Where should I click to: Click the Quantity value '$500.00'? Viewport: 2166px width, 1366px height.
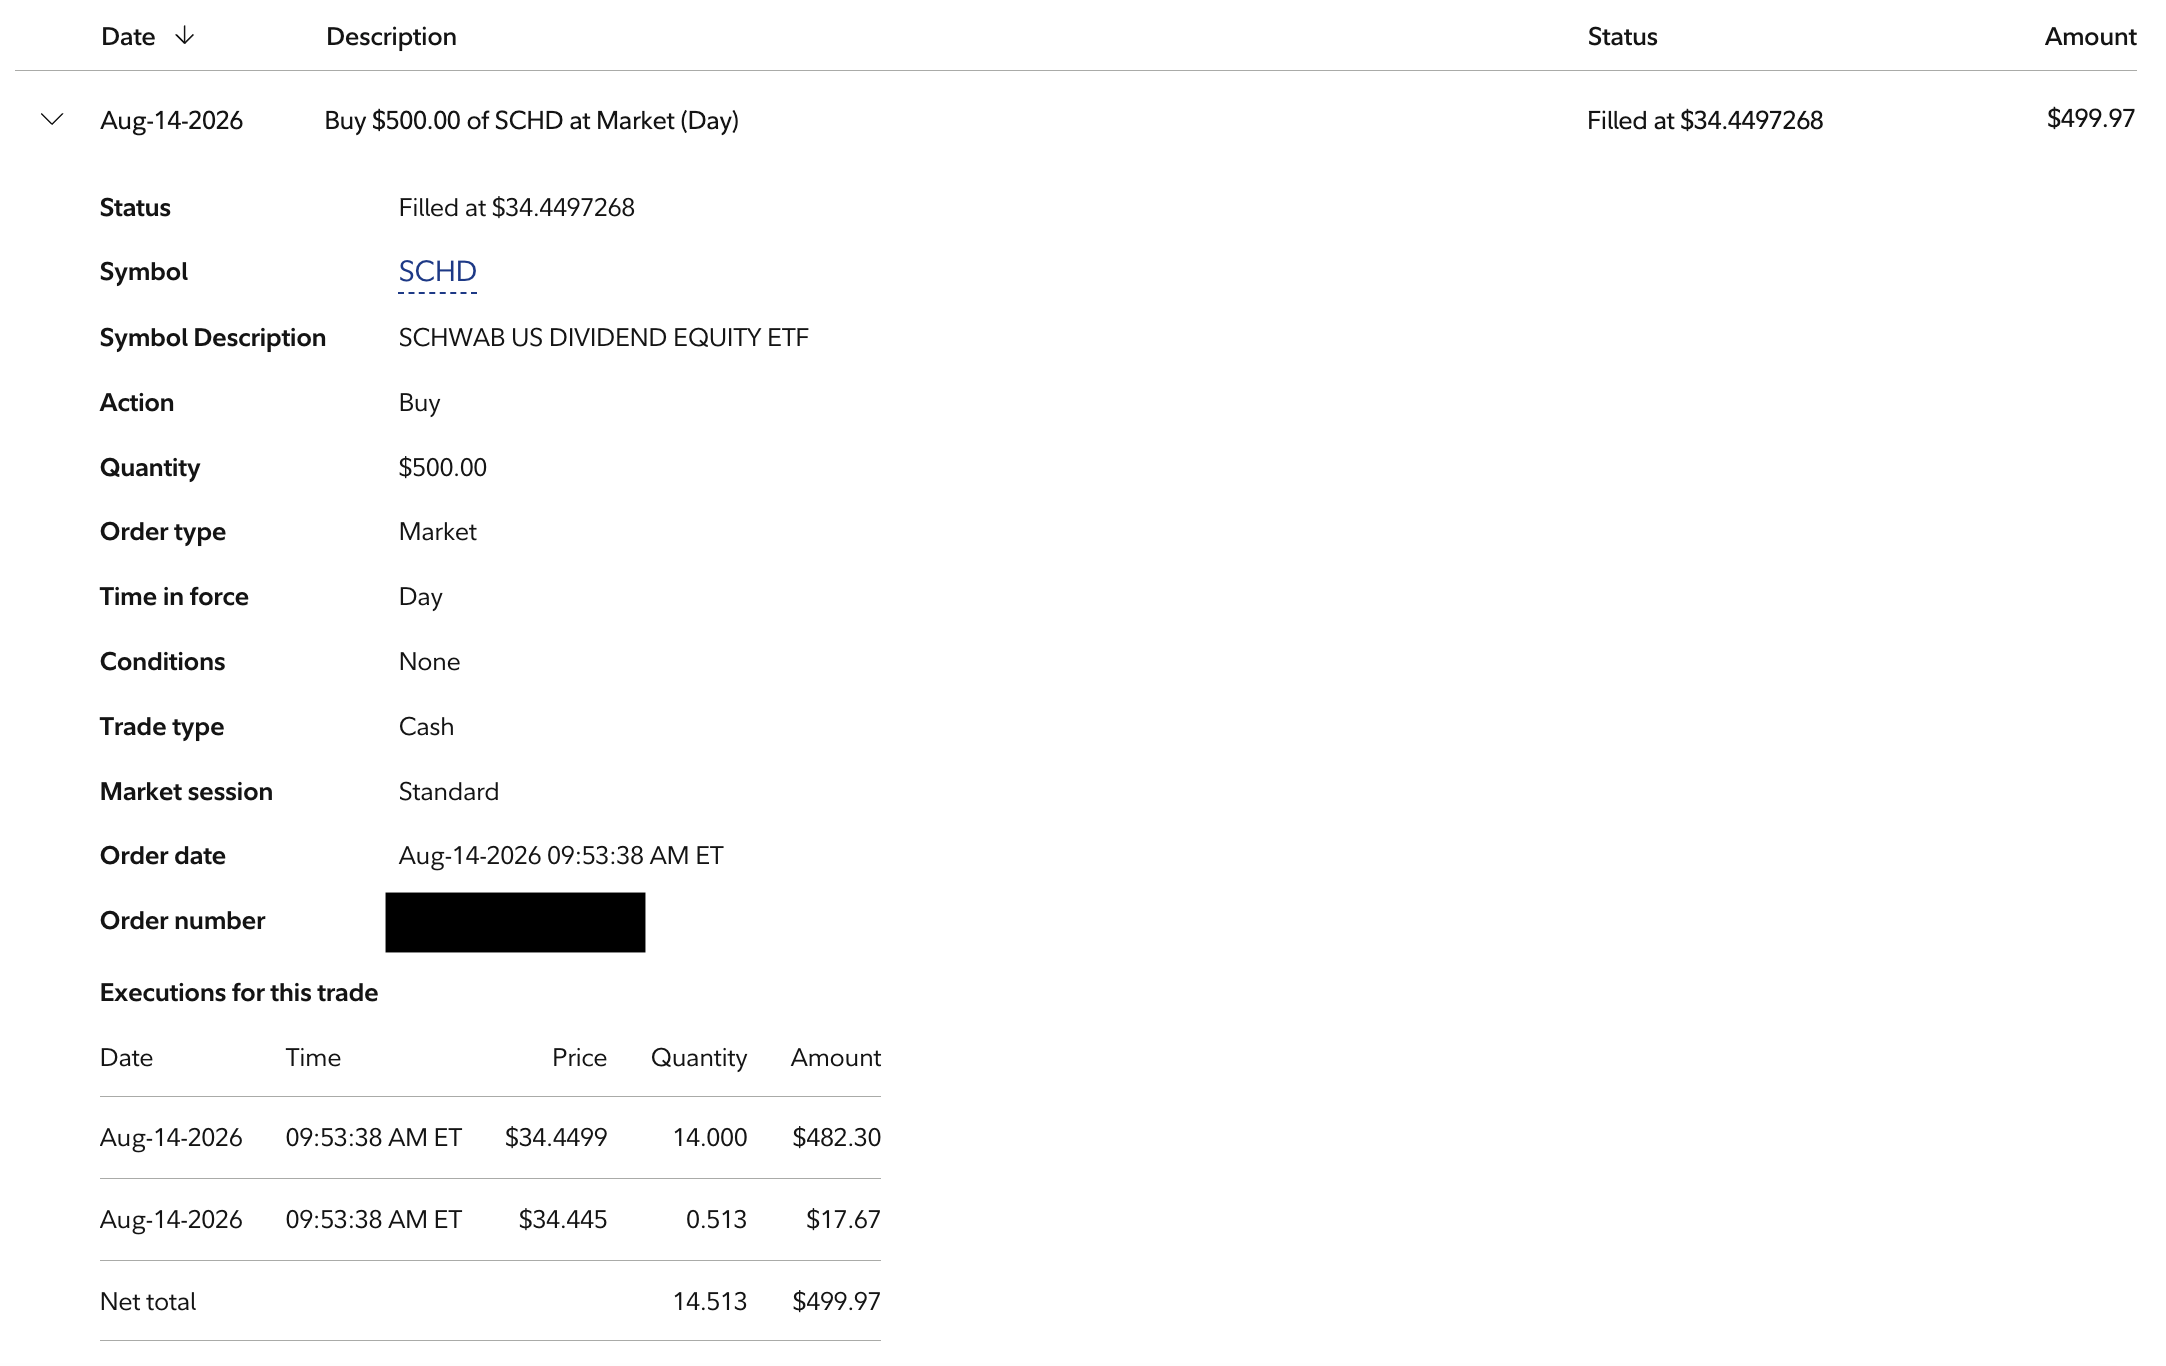(442, 468)
